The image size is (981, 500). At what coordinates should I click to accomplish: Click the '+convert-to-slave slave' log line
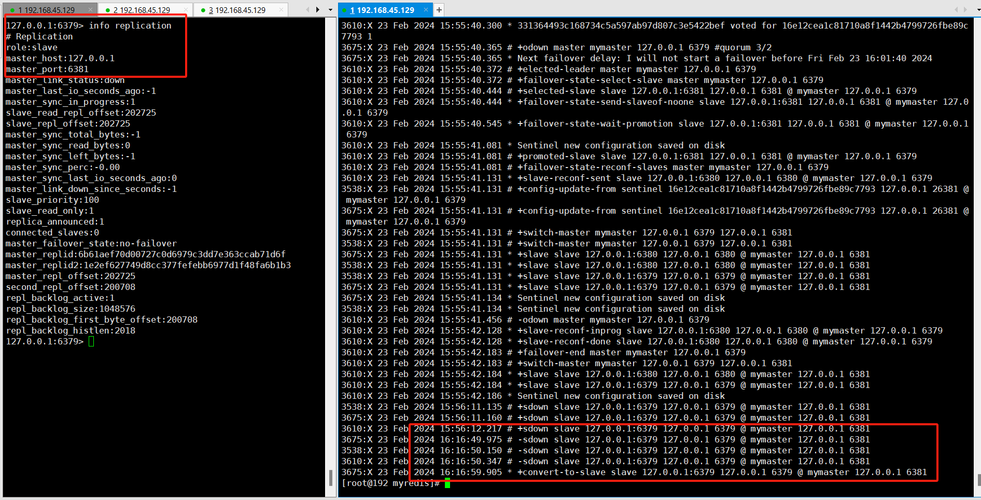coord(634,472)
